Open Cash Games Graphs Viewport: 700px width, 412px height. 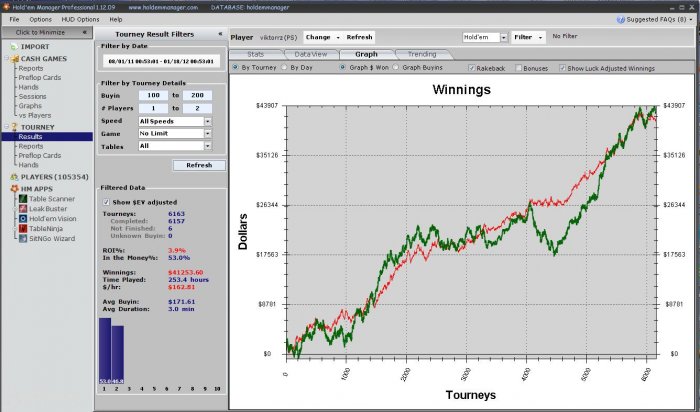(x=30, y=106)
